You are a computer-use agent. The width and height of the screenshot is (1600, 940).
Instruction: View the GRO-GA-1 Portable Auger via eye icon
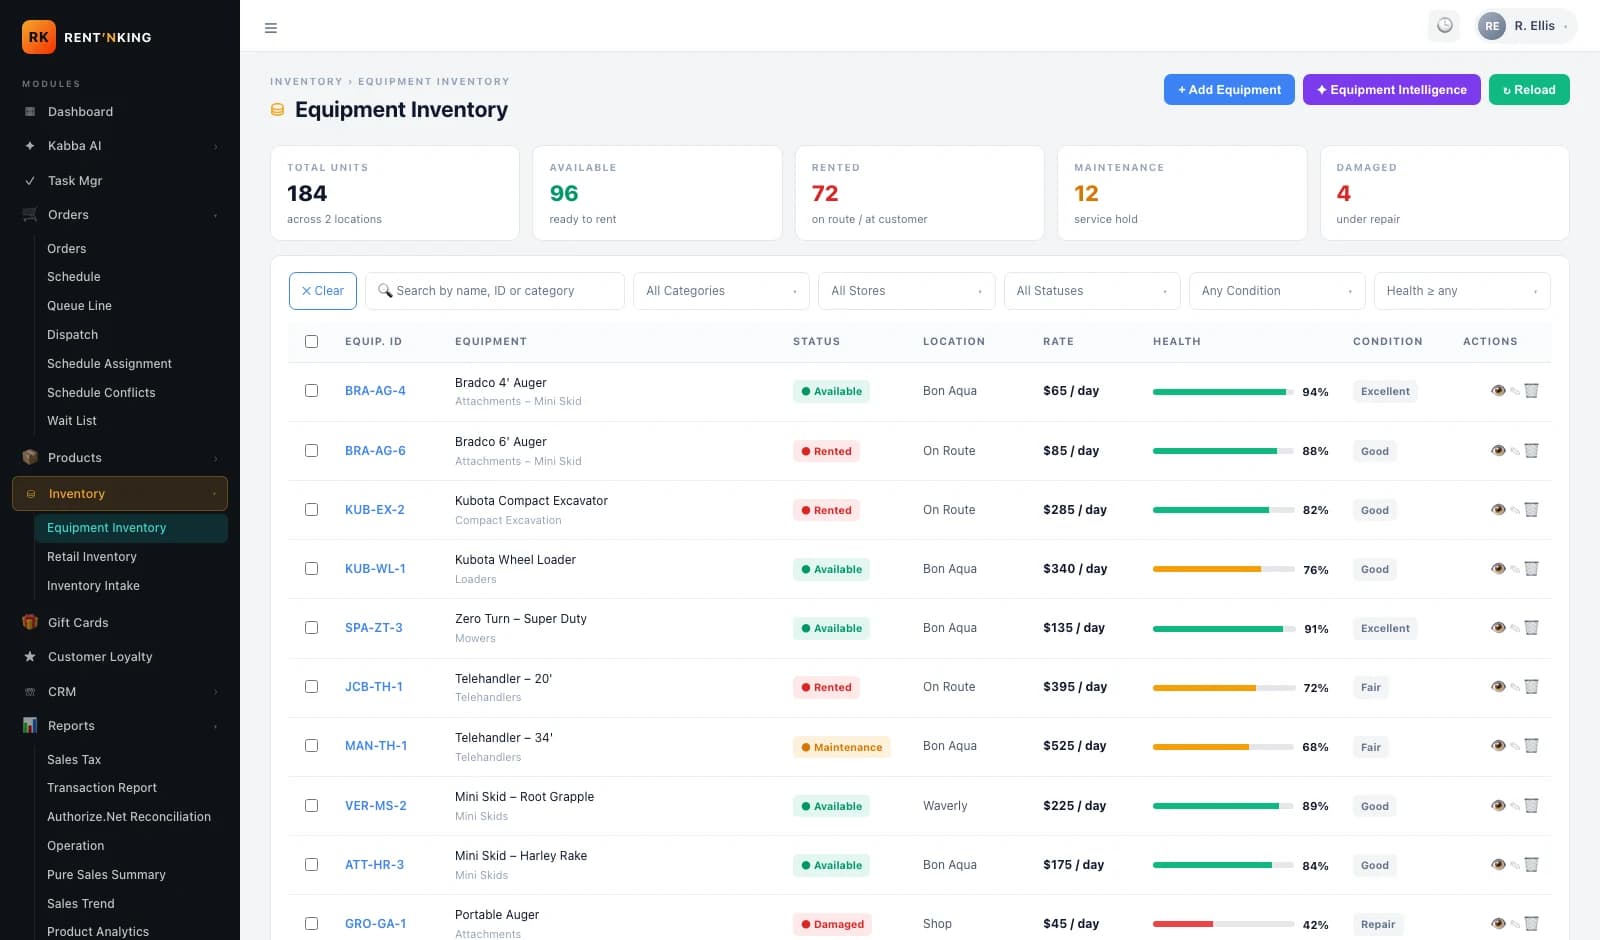[1498, 924]
